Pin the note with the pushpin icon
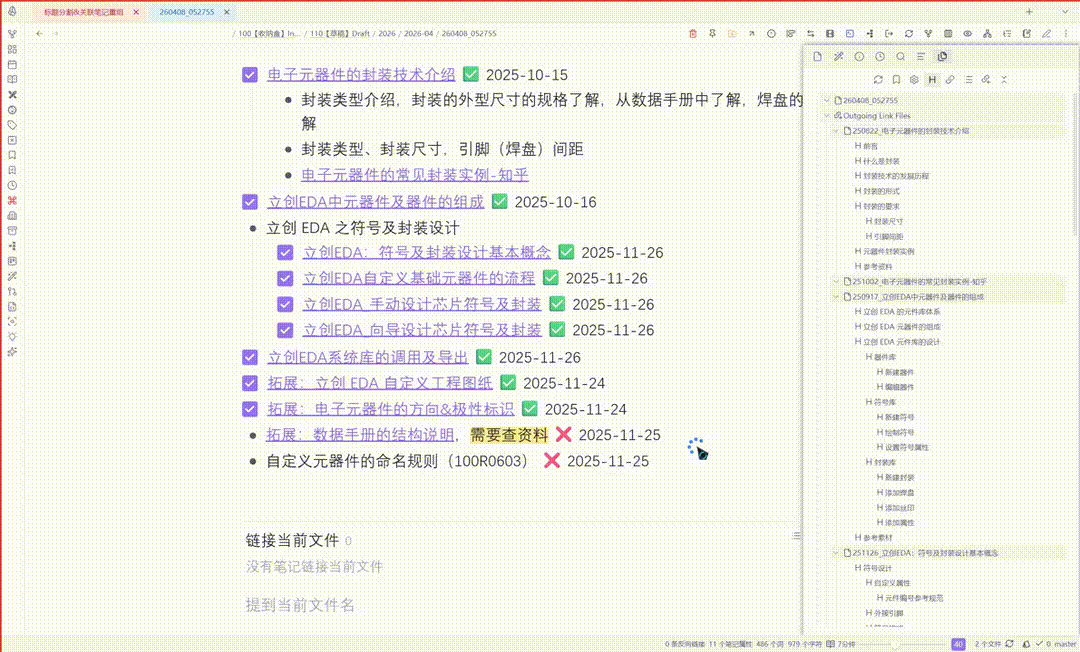Viewport: 1080px width, 652px height. [713, 33]
